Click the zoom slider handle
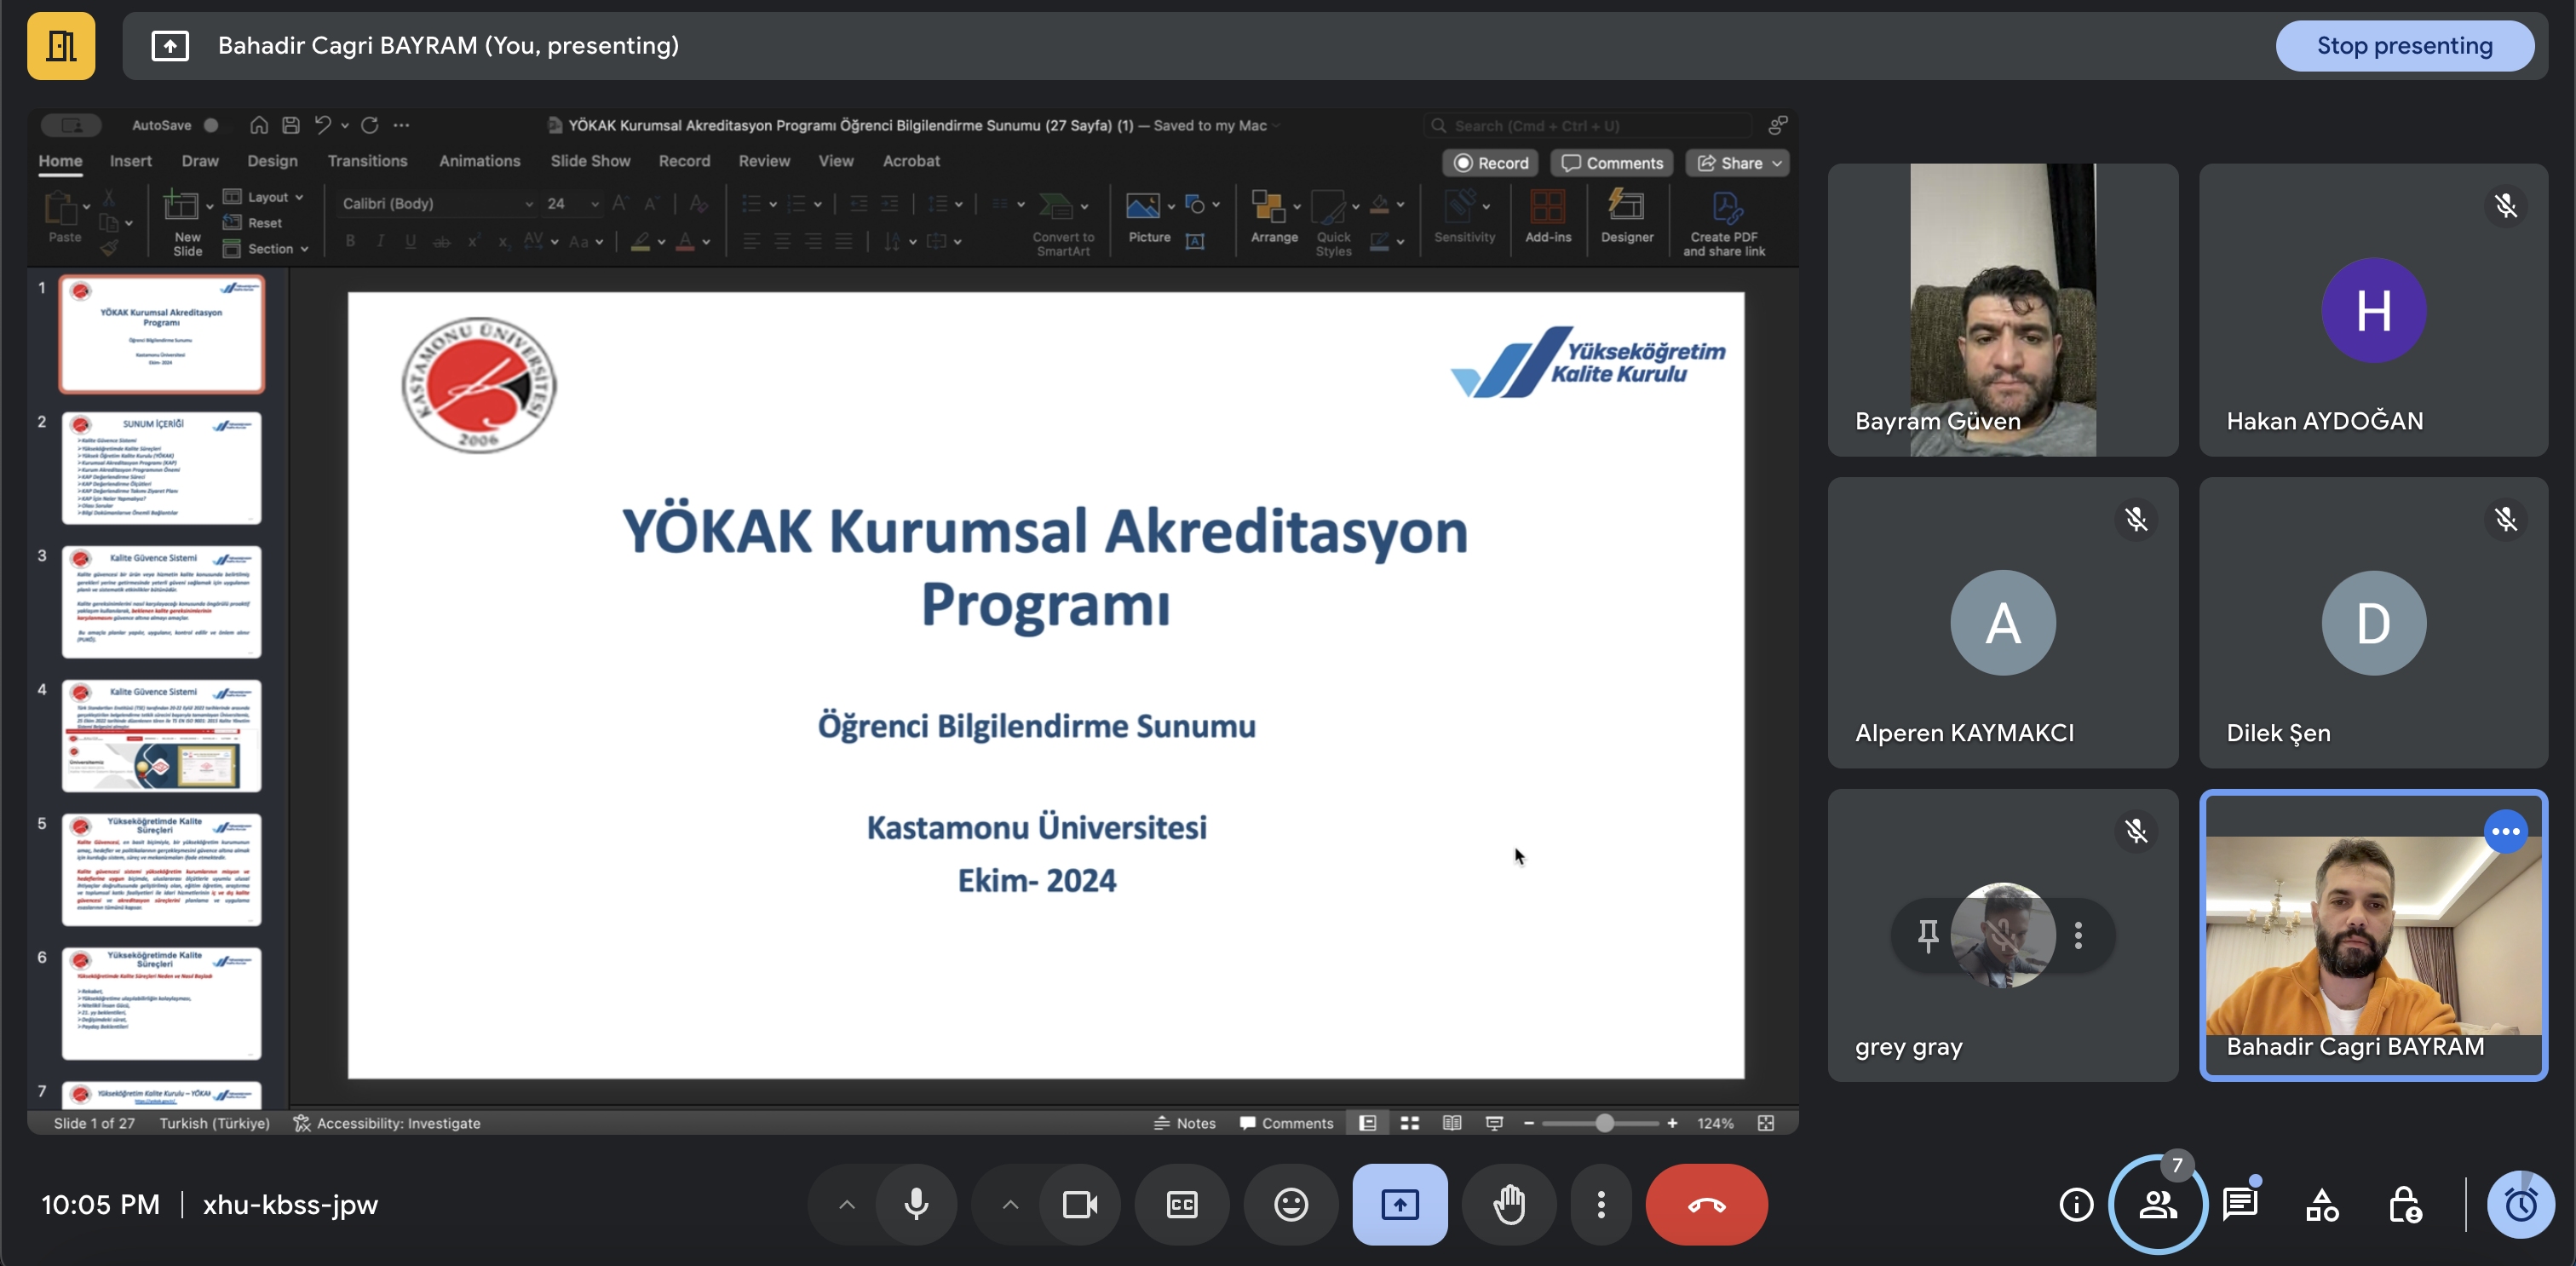Screen dimensions: 2576x1266 point(1604,1123)
